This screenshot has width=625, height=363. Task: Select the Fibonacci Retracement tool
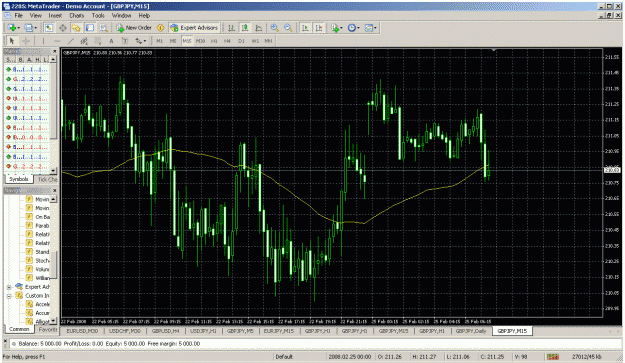tap(98, 41)
